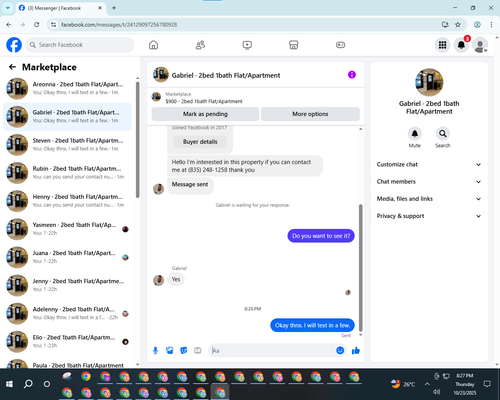
Task: Open the Windows notification center
Action: (487, 384)
